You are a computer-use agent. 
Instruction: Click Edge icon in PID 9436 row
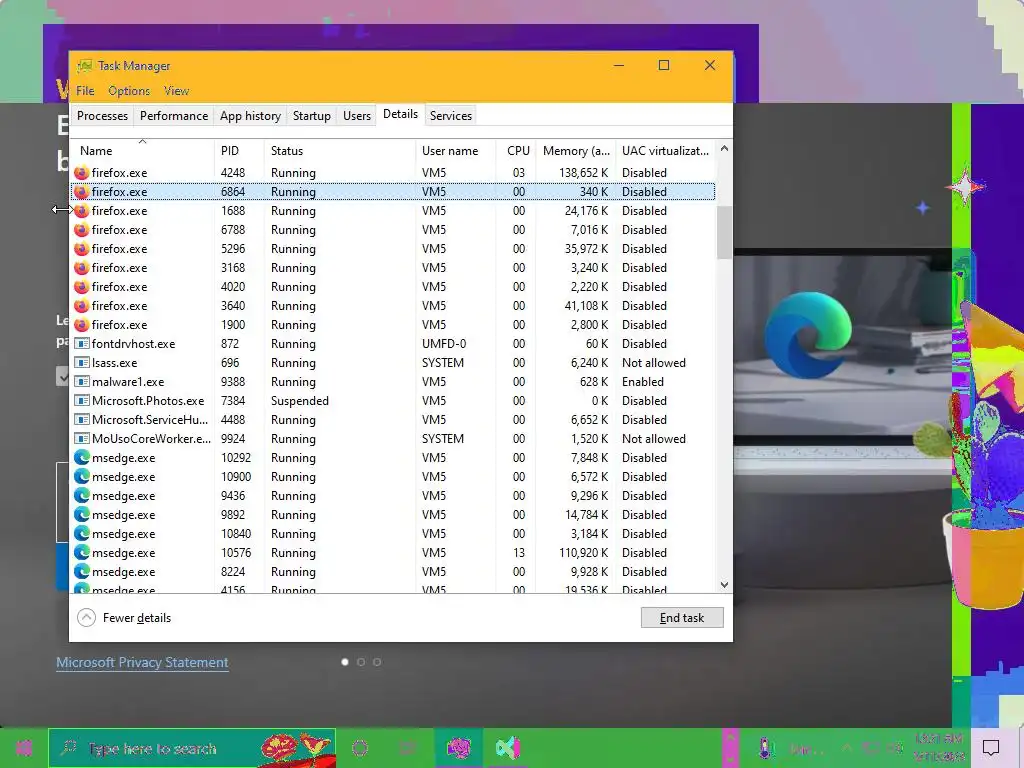tap(82, 496)
